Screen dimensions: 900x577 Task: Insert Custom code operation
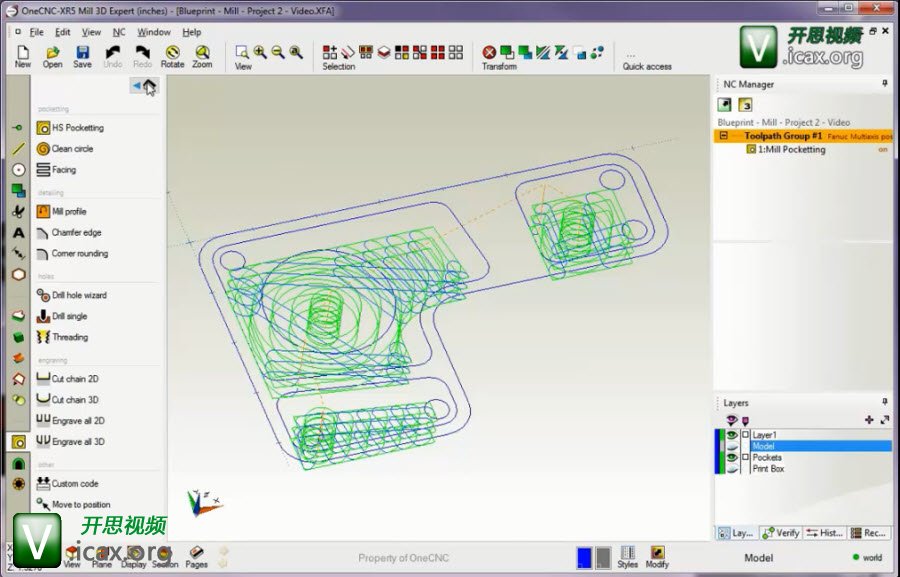click(68, 483)
